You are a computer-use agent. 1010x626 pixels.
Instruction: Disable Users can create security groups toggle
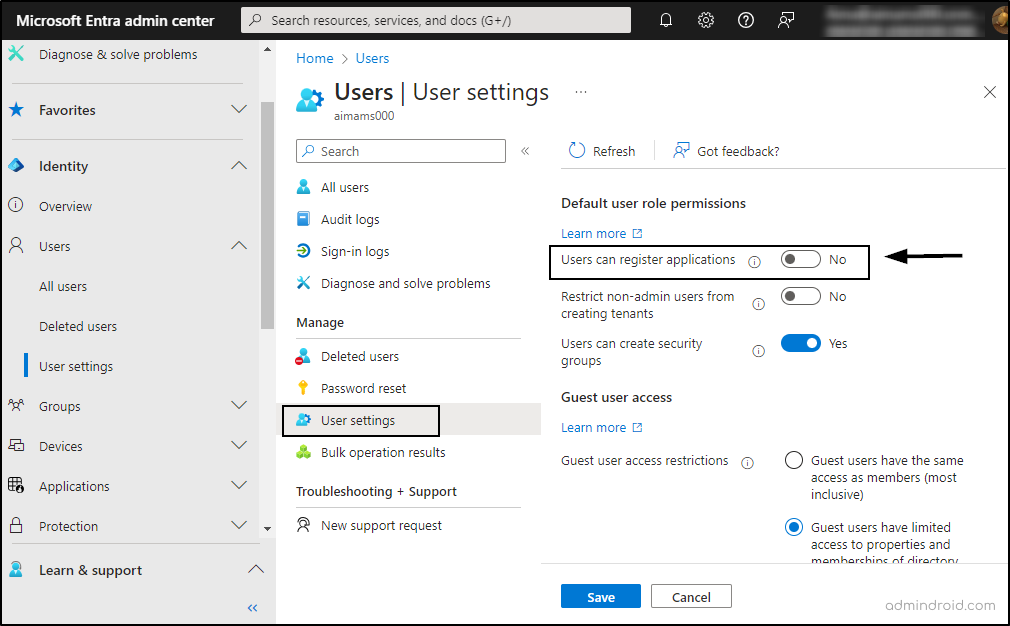tap(800, 344)
